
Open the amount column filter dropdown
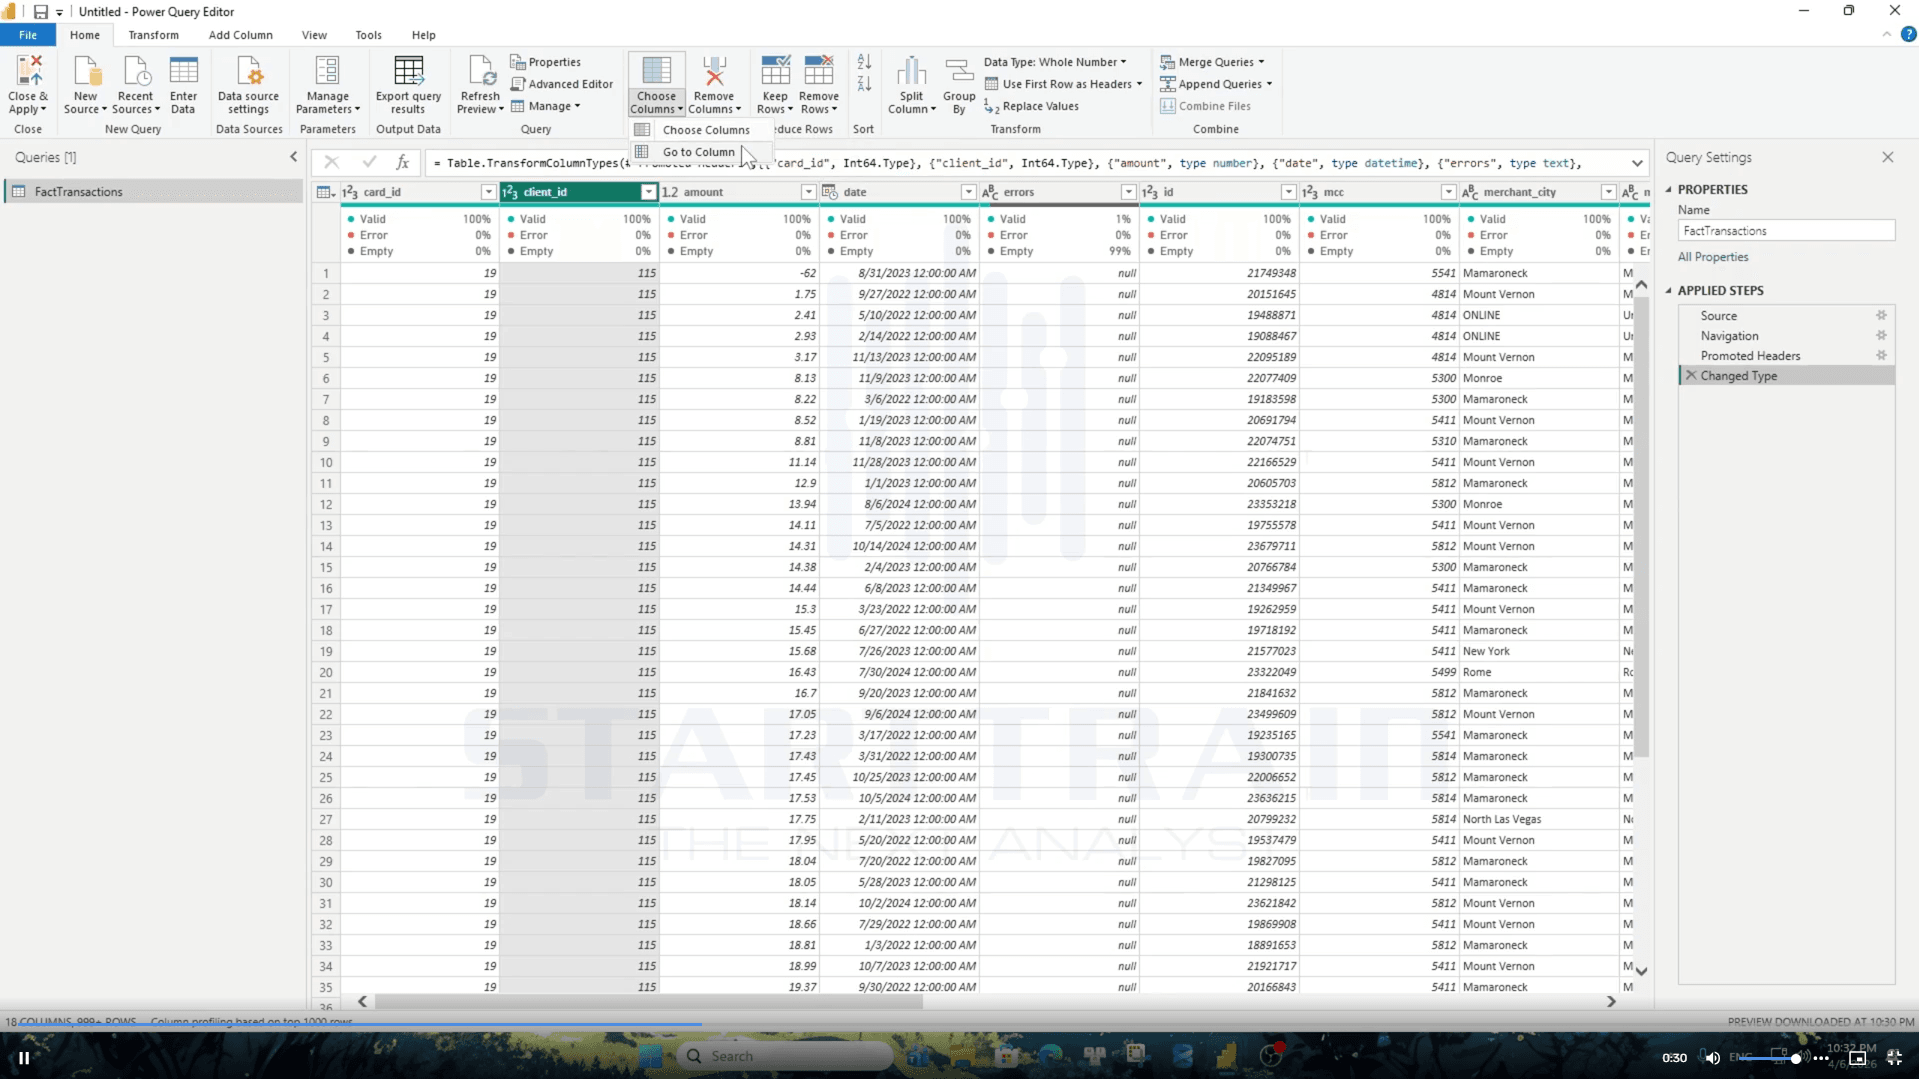pyautogui.click(x=808, y=192)
